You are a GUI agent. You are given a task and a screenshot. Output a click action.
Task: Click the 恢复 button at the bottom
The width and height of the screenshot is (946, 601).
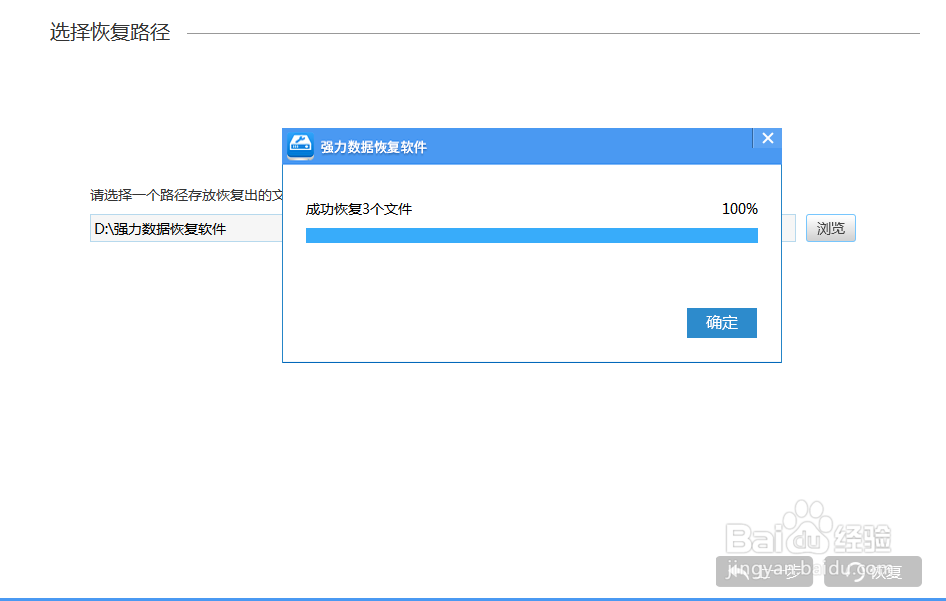click(x=873, y=571)
